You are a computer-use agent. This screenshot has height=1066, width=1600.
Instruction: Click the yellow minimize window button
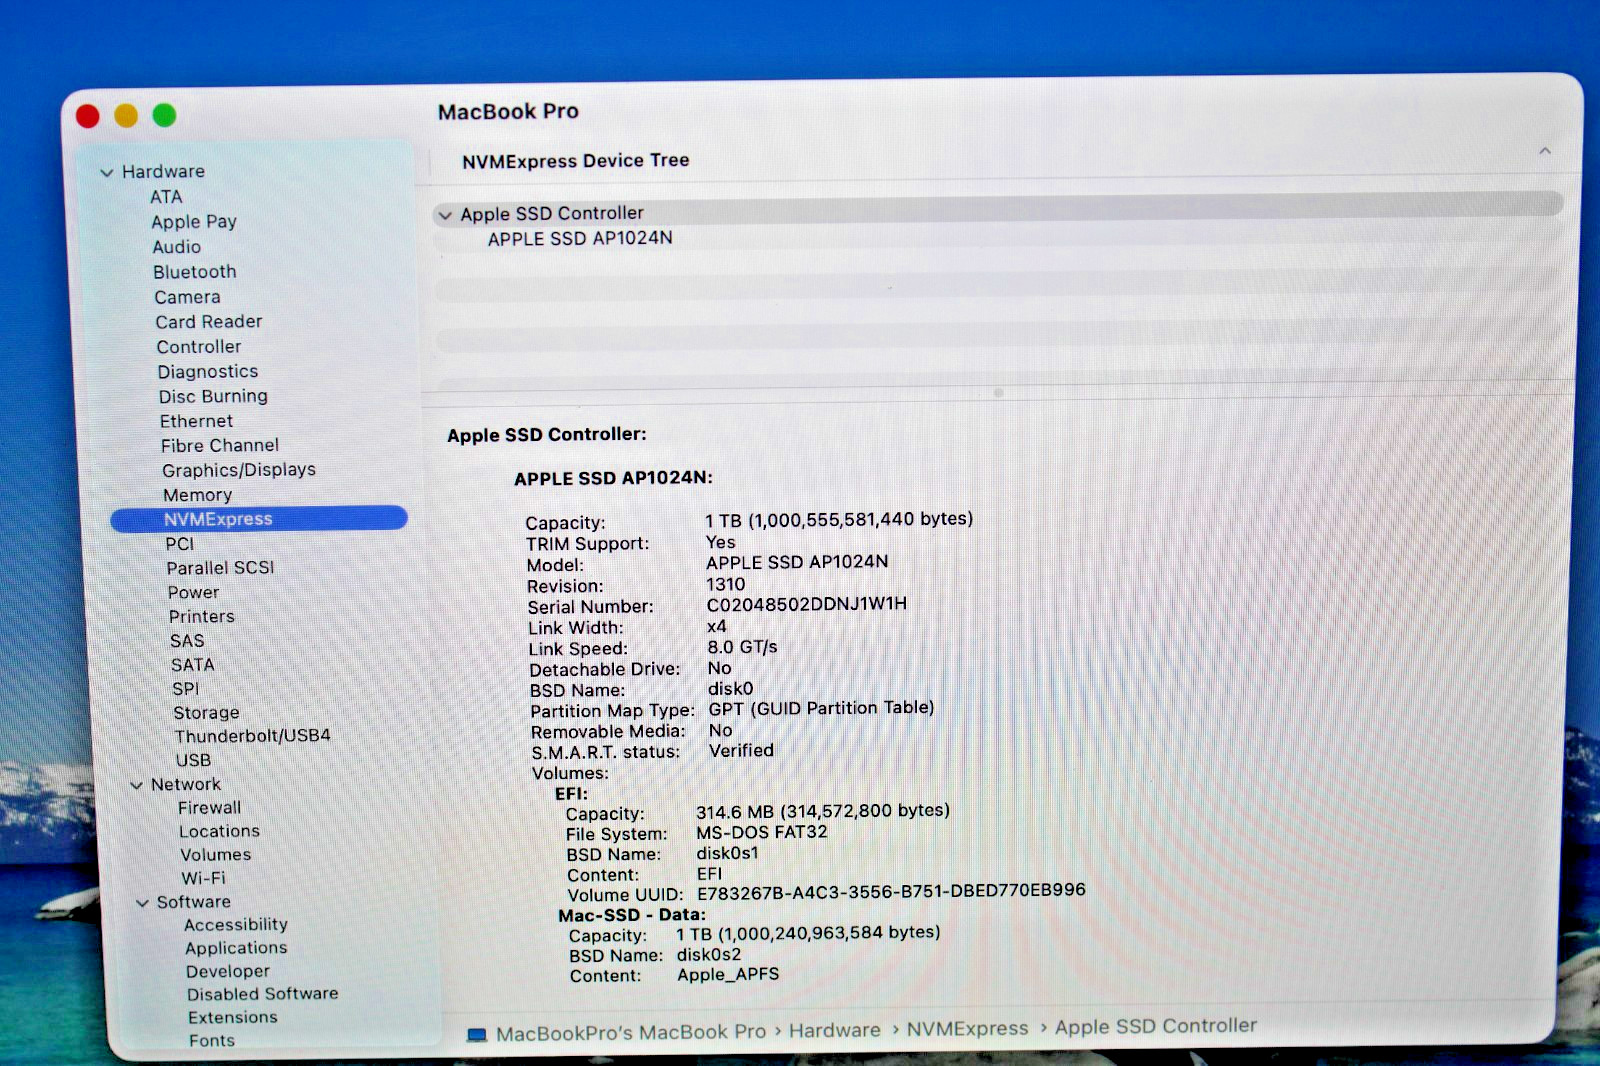click(126, 116)
